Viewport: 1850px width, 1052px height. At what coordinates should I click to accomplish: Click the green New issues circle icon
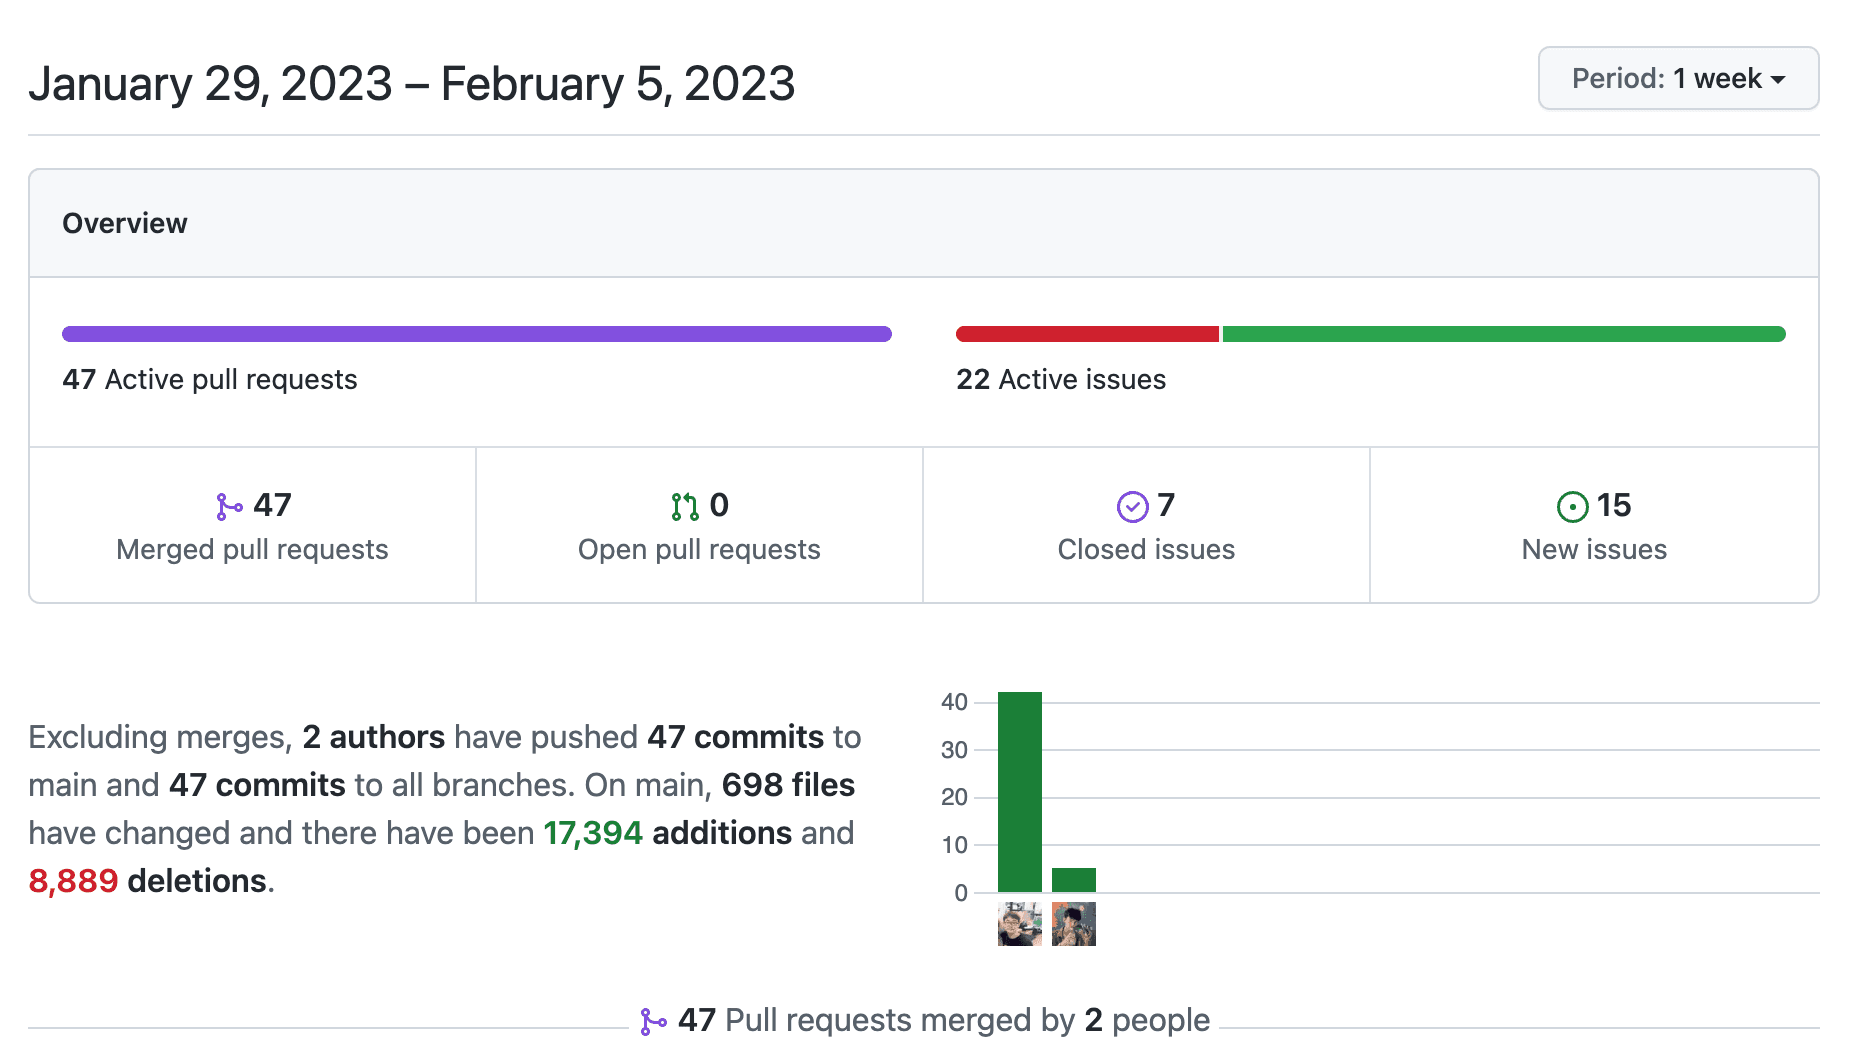tap(1572, 507)
